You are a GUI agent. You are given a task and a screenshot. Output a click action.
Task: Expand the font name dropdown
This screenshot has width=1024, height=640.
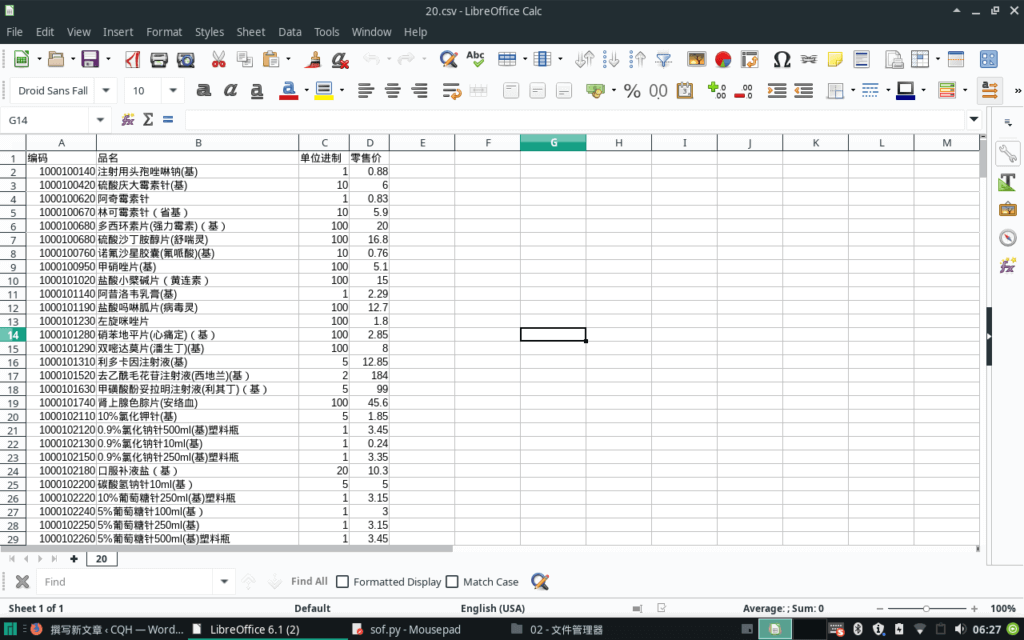coord(106,90)
